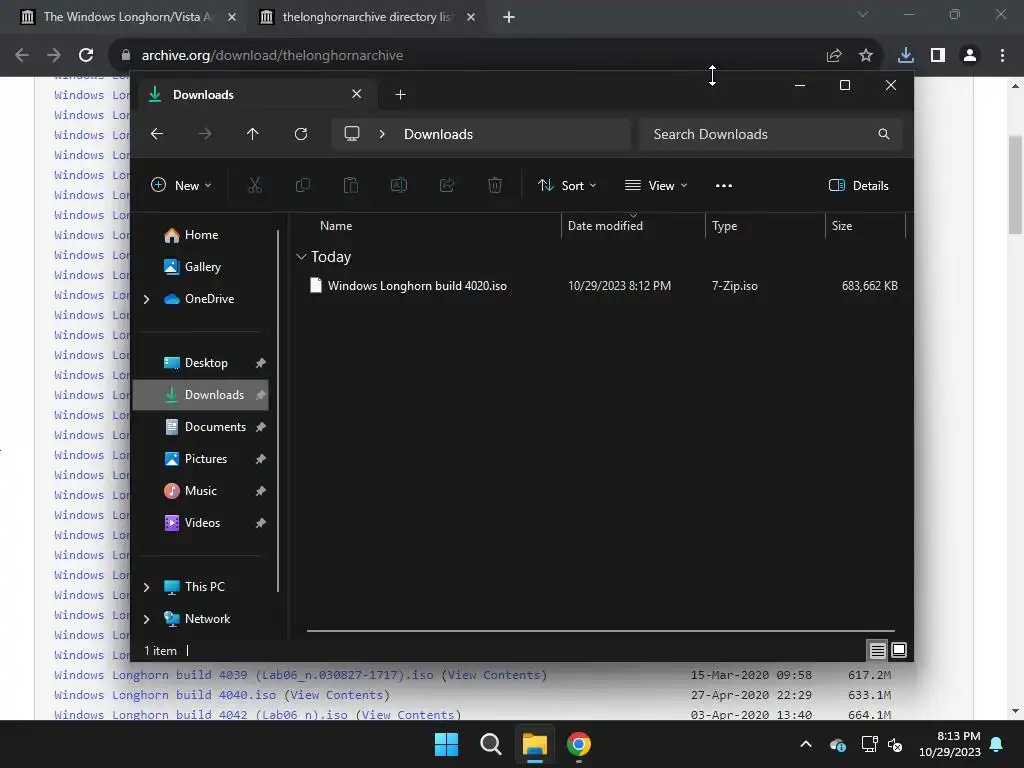Expand This PC in navigation pane
This screenshot has width=1024, height=768.
[146, 587]
